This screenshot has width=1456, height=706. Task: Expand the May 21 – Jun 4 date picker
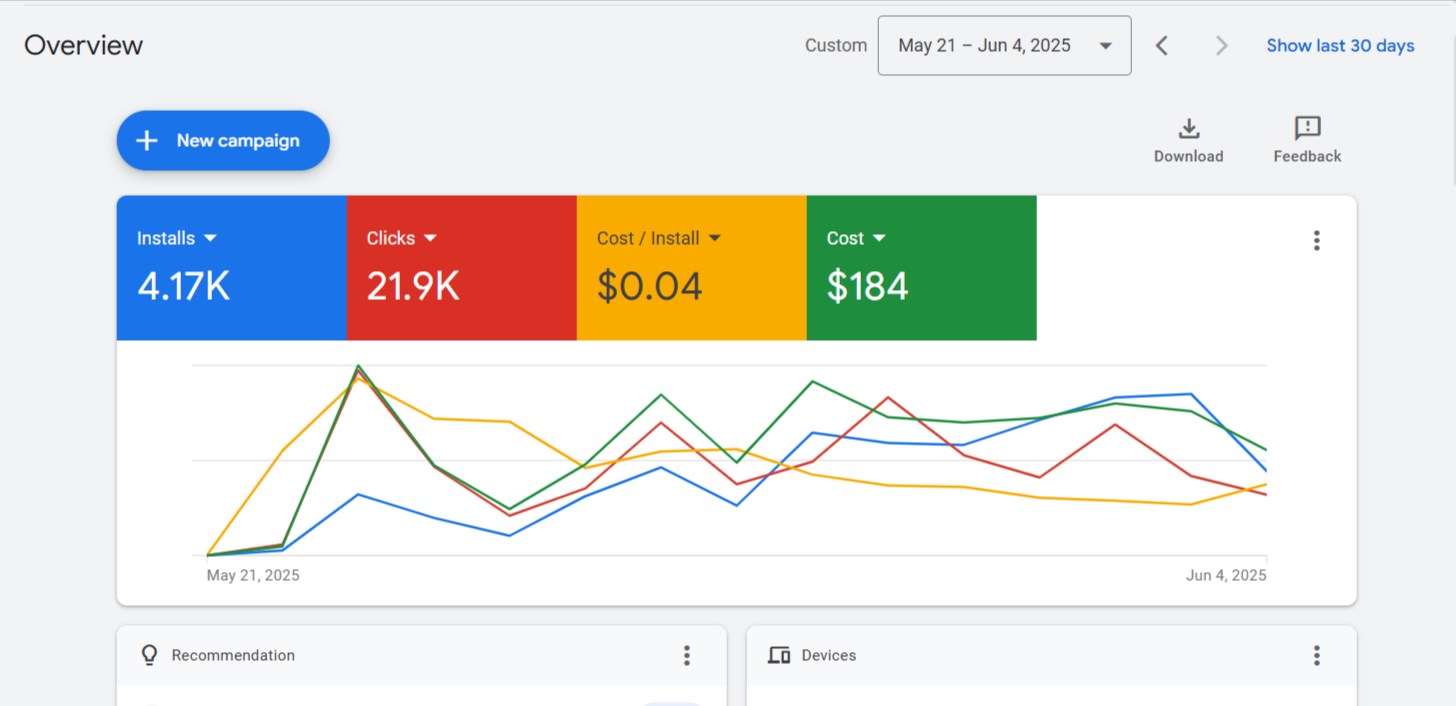(x=1004, y=46)
